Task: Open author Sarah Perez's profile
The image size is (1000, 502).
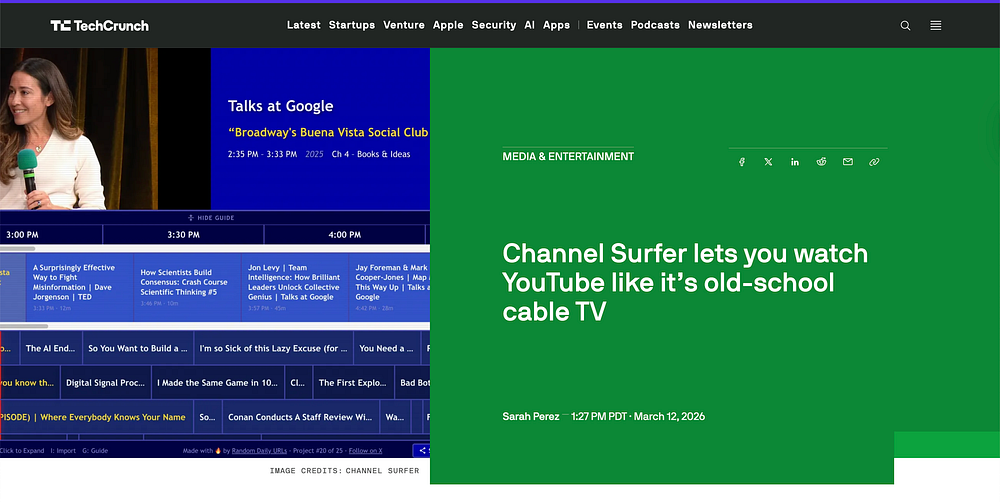Action: [x=531, y=417]
